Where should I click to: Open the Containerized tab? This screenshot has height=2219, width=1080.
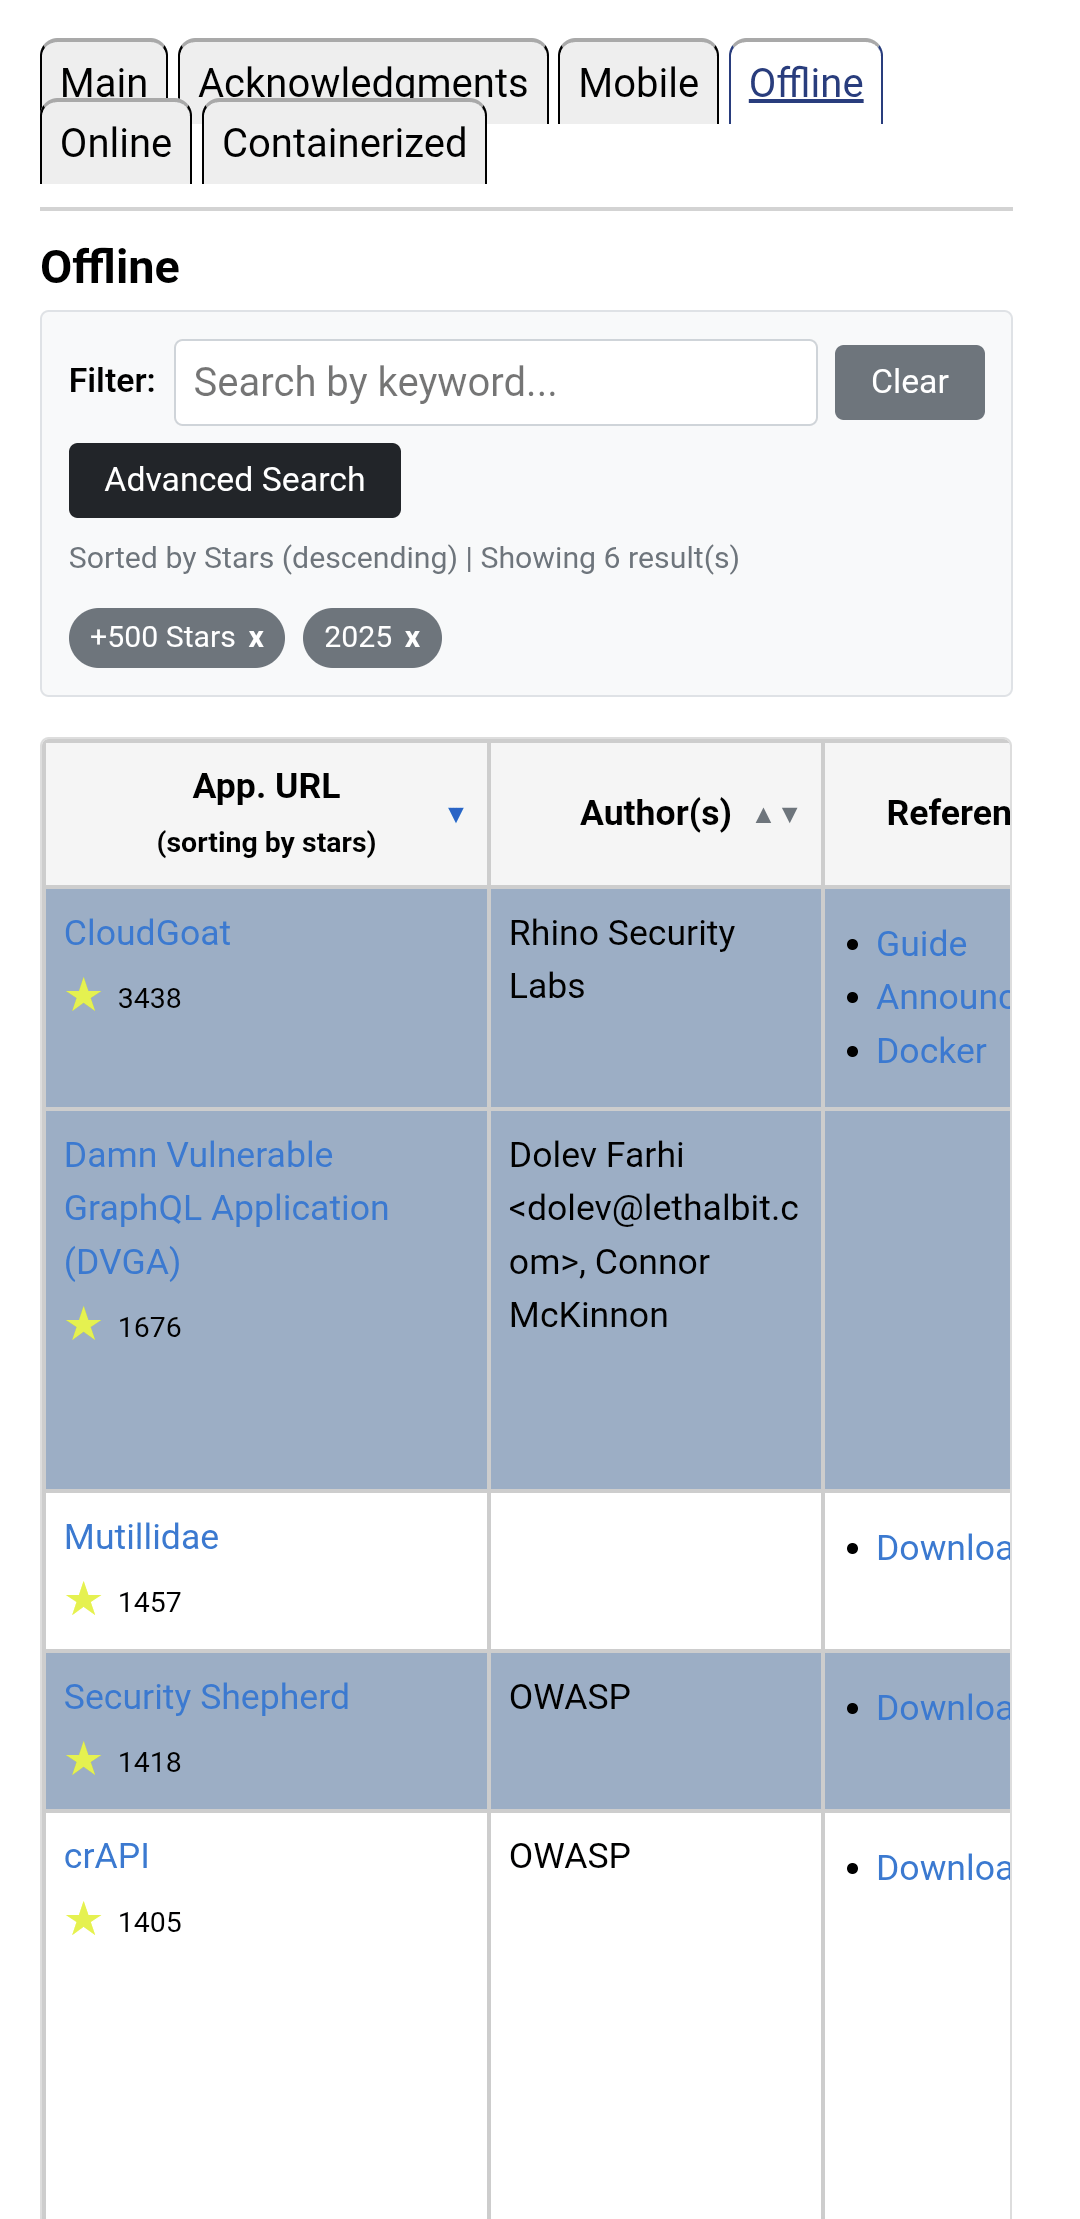pos(344,142)
